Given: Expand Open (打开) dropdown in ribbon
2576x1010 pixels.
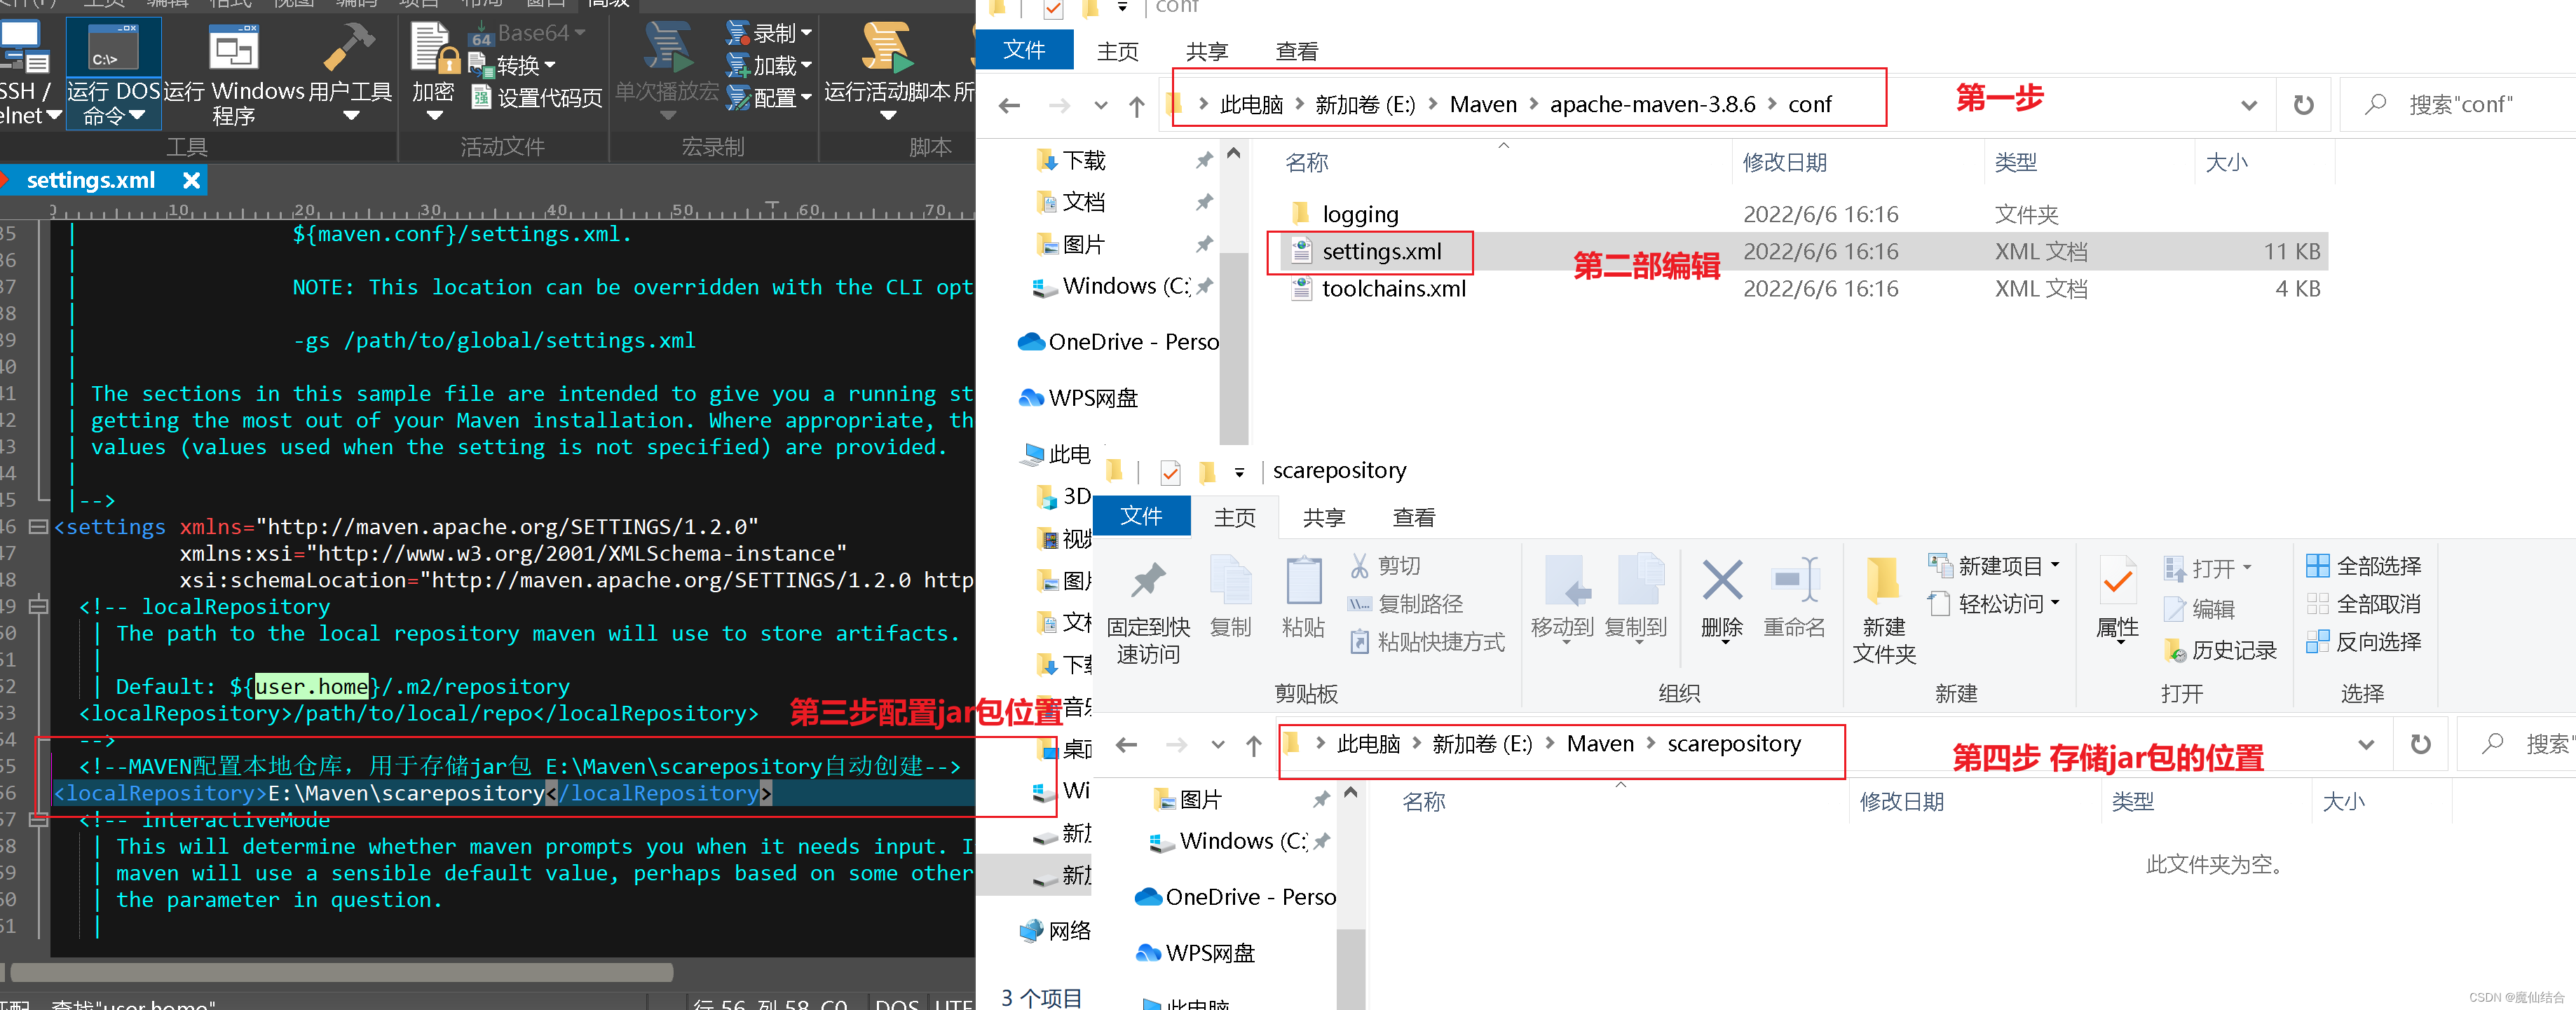Looking at the screenshot, I should coord(2247,567).
